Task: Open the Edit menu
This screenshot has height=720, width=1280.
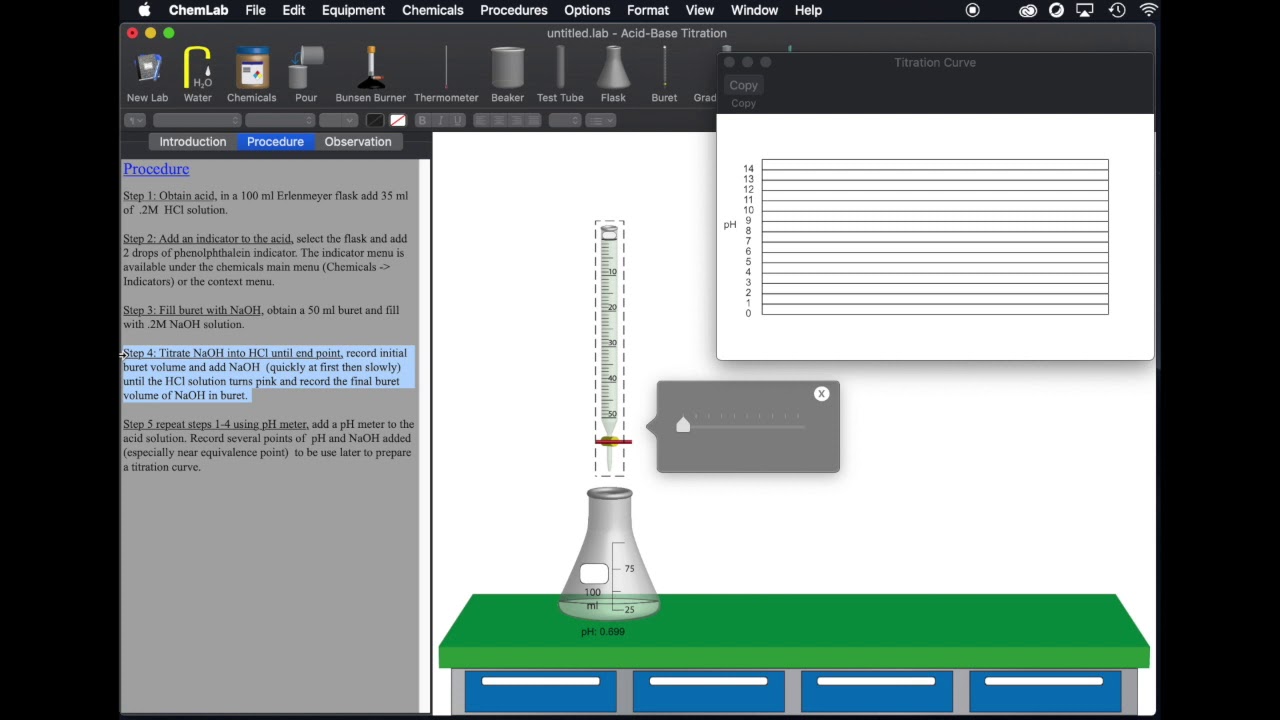Action: pos(293,10)
